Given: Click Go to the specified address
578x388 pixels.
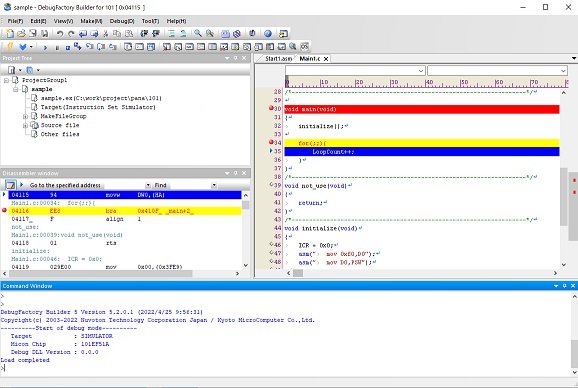Looking at the screenshot, I should (65, 185).
